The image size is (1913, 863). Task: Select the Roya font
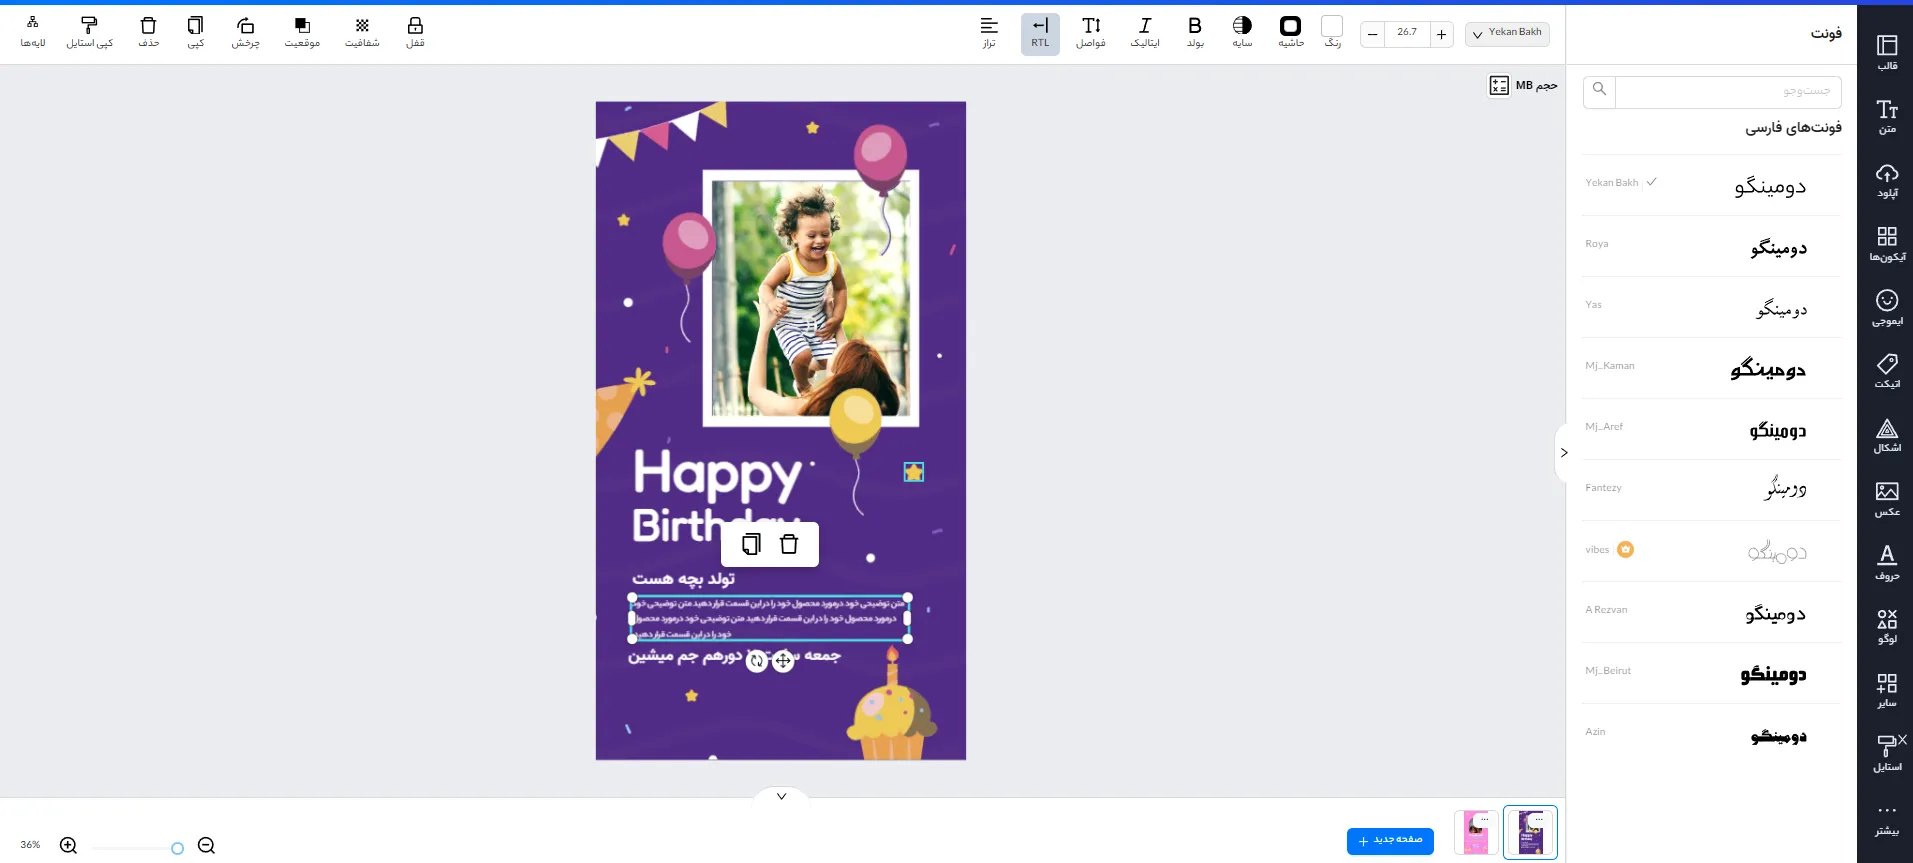click(1711, 246)
